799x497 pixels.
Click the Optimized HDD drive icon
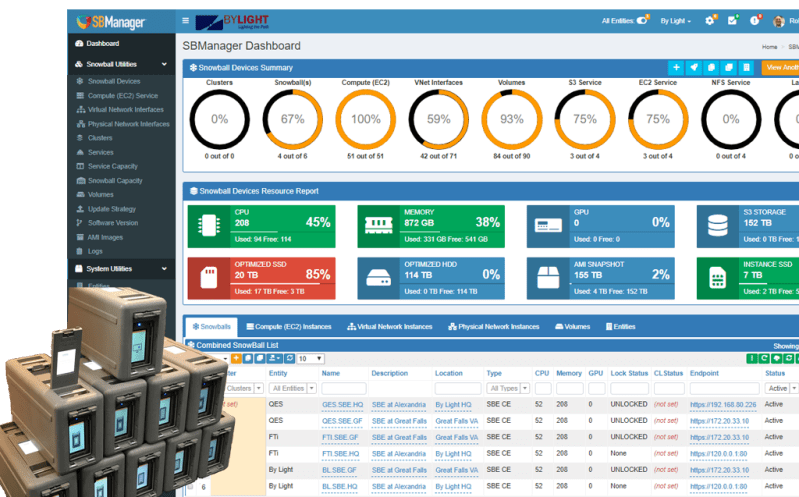pyautogui.click(x=378, y=278)
